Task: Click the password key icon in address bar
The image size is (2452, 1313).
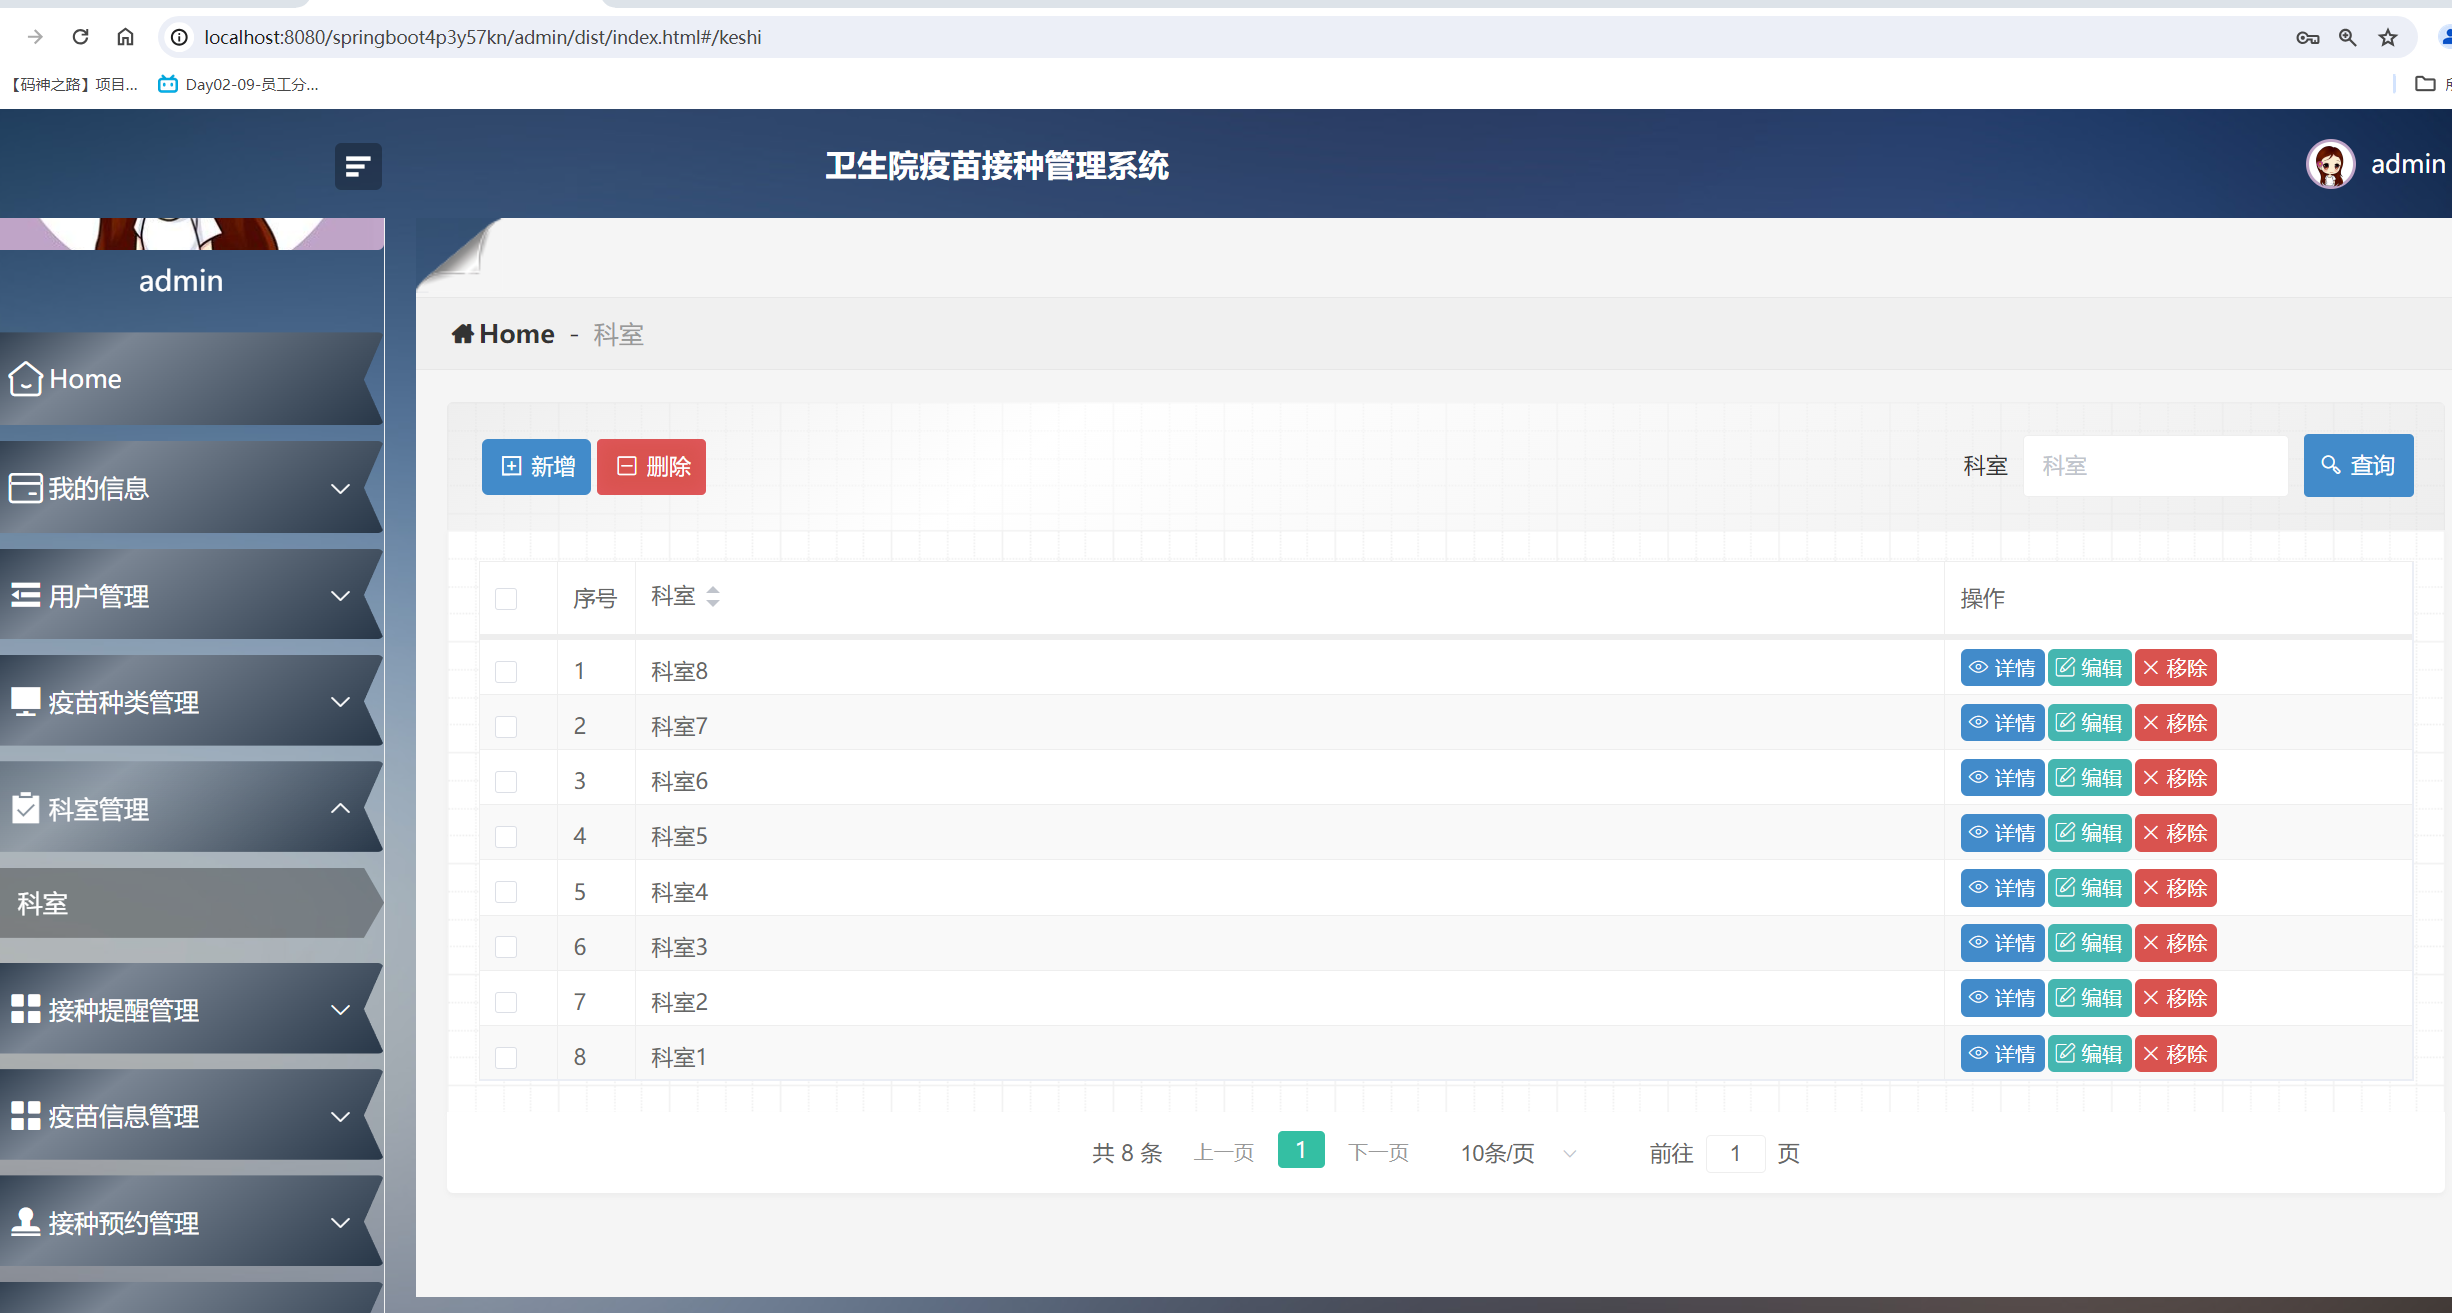Action: click(x=2307, y=38)
